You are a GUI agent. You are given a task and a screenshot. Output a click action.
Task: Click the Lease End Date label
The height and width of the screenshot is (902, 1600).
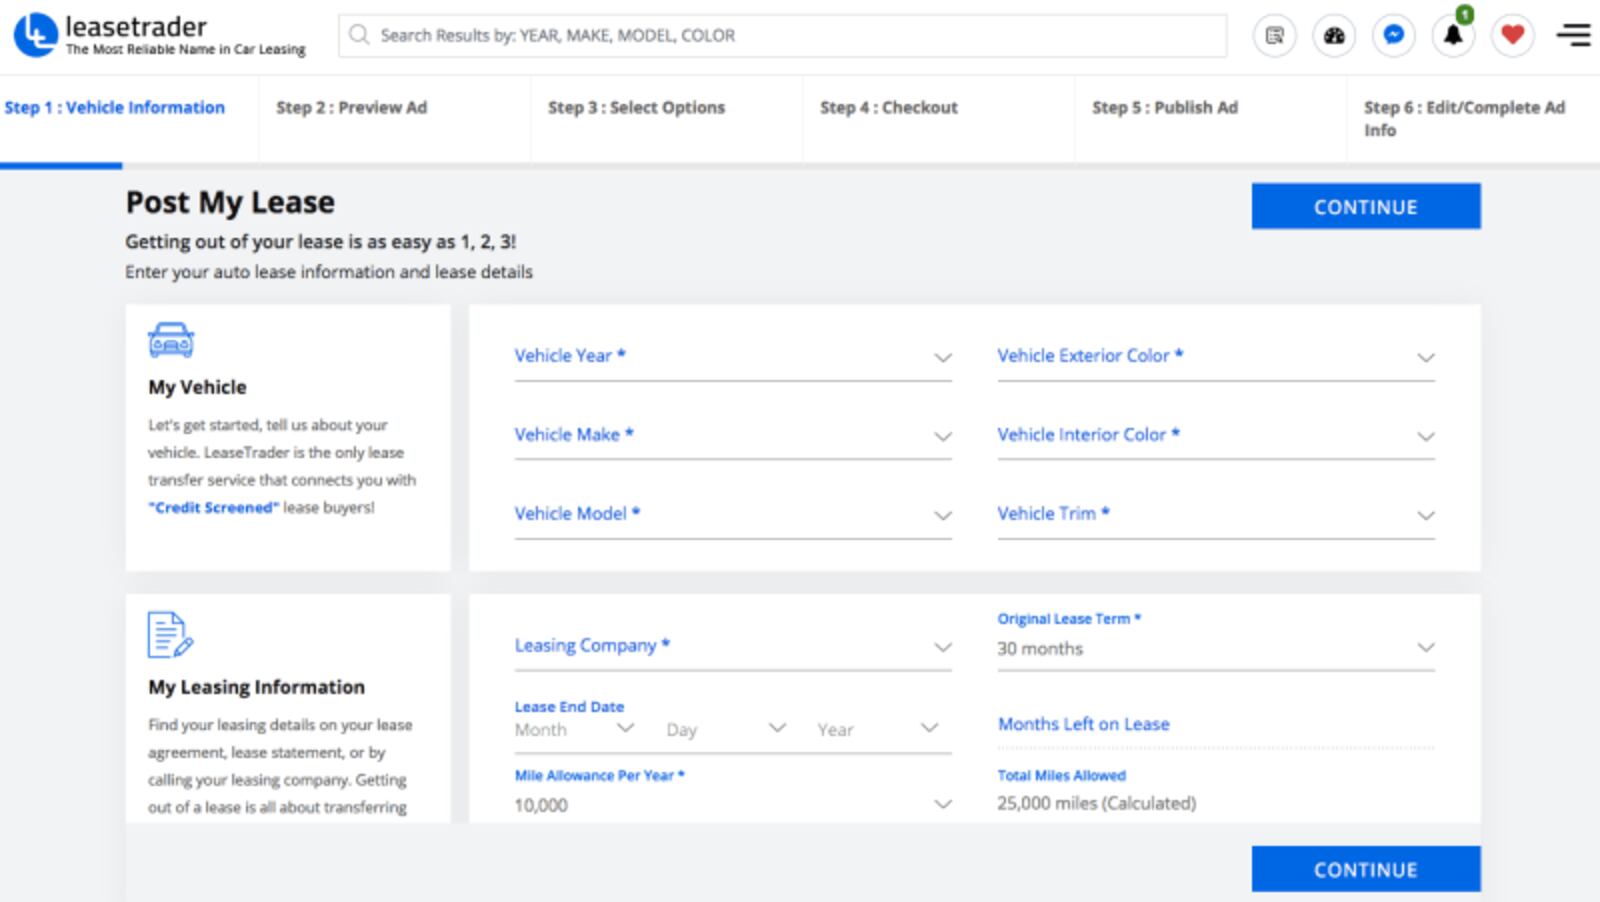[569, 706]
